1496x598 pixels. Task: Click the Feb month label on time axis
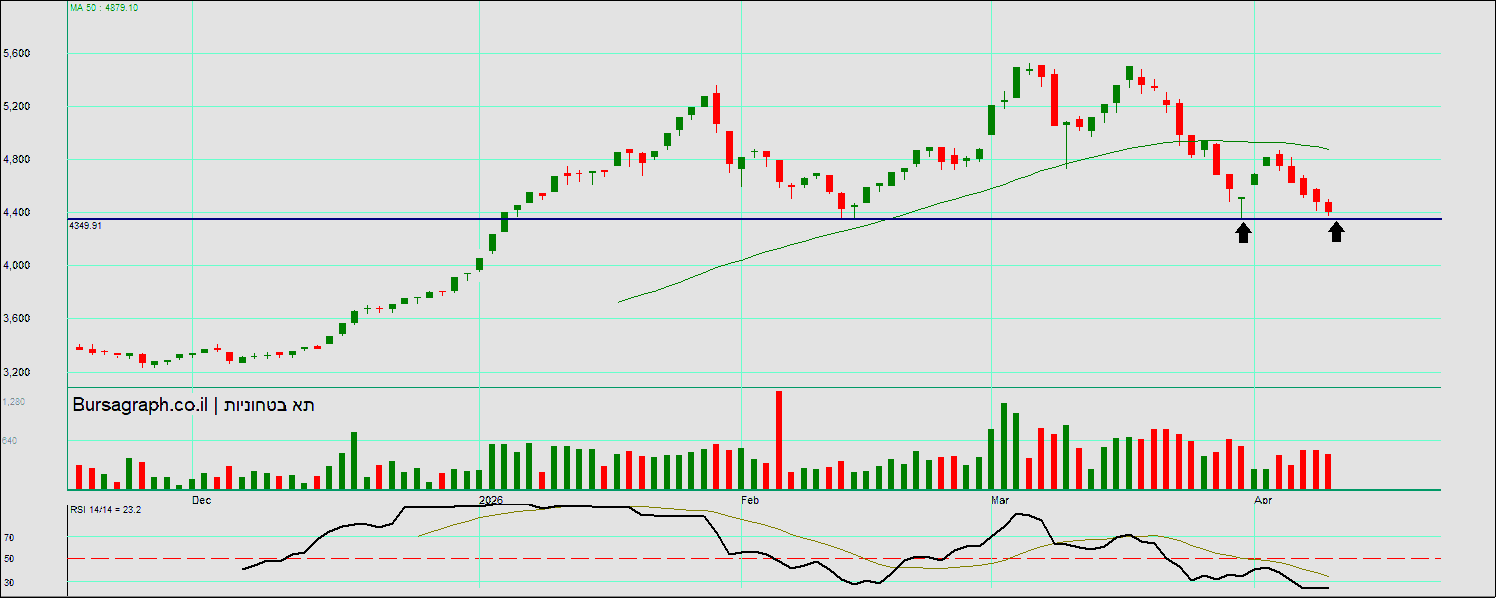tap(750, 498)
